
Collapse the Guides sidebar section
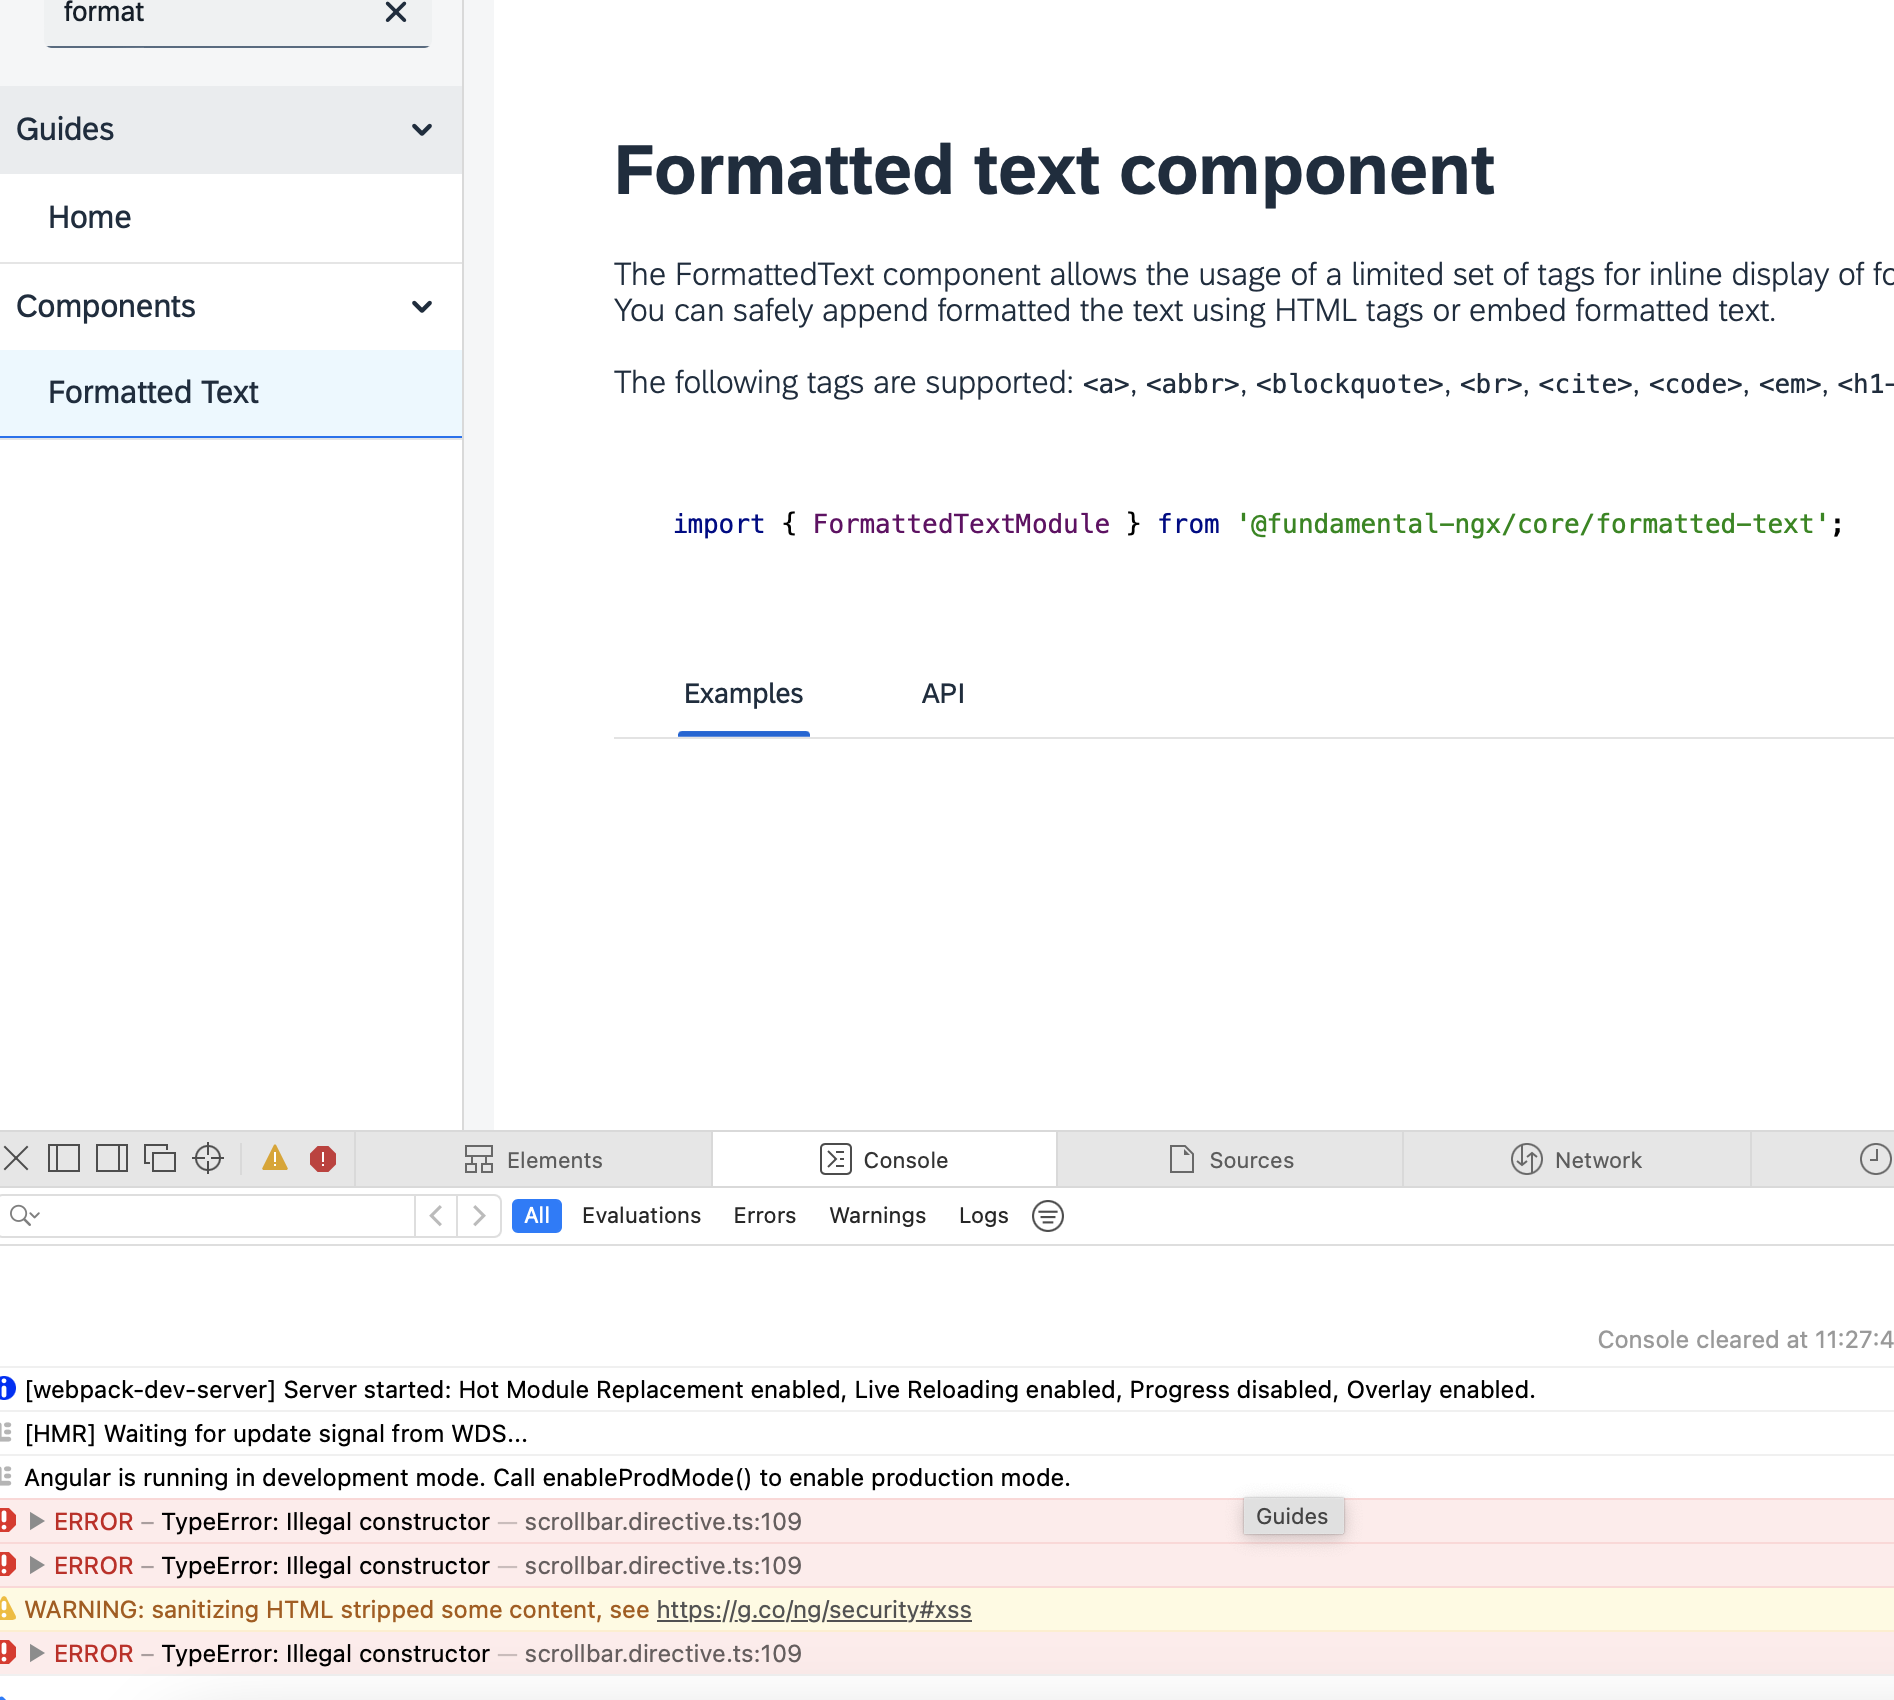coord(421,130)
